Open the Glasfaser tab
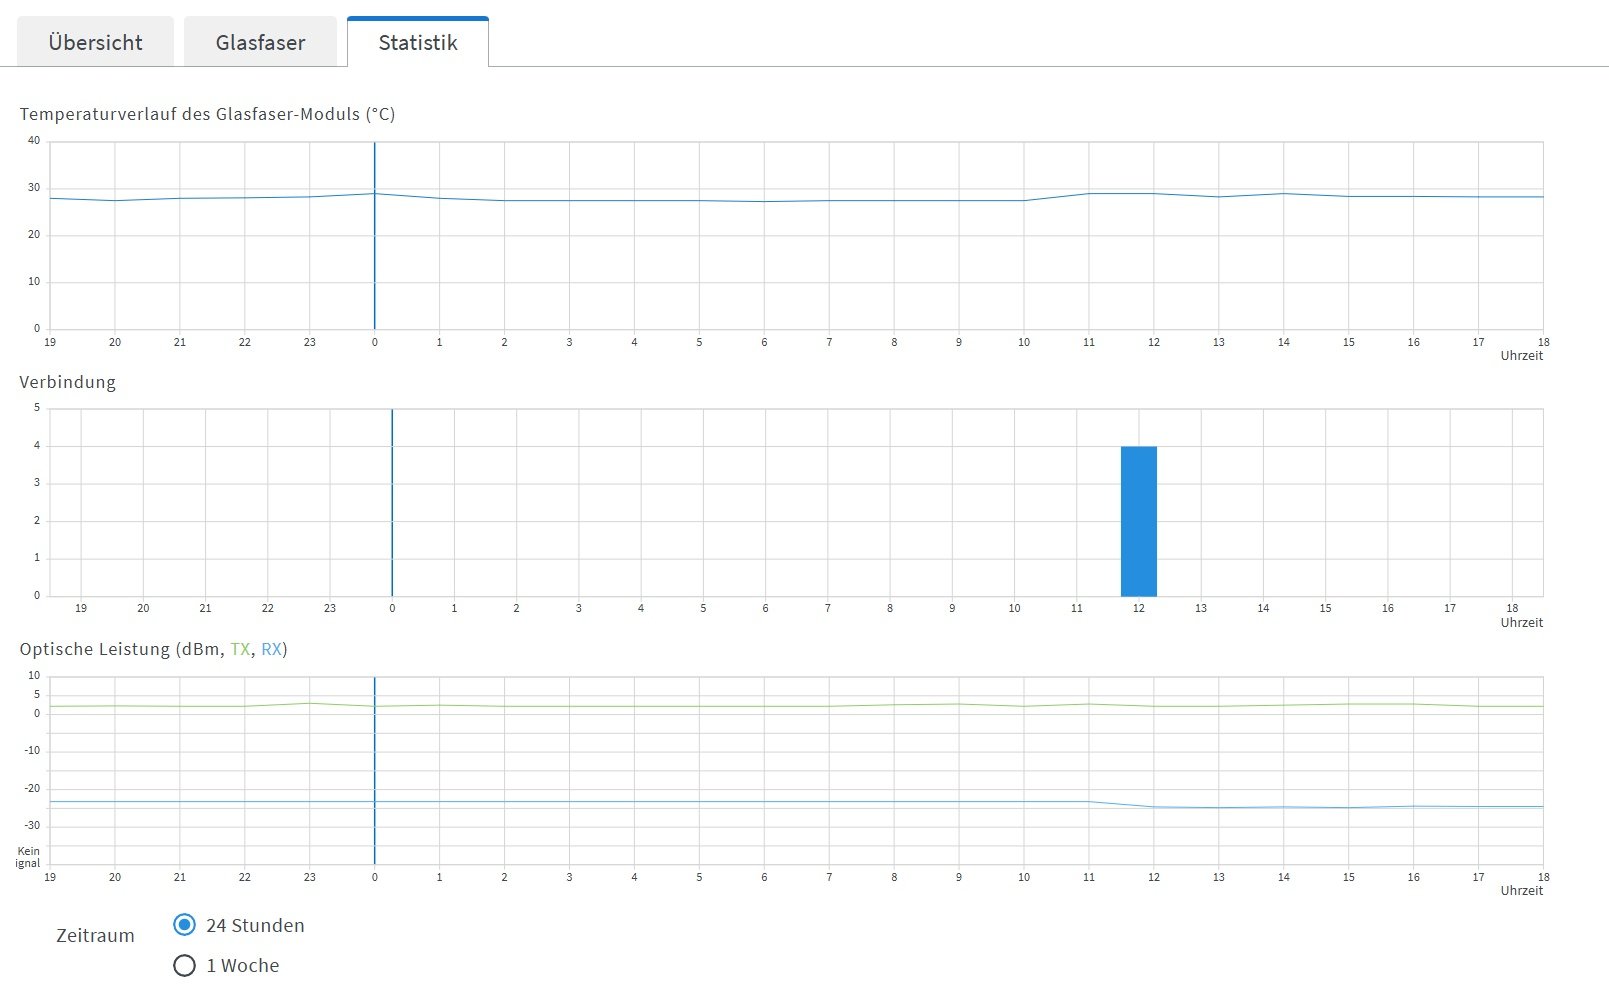Screen dimensions: 1609x996 pos(260,42)
